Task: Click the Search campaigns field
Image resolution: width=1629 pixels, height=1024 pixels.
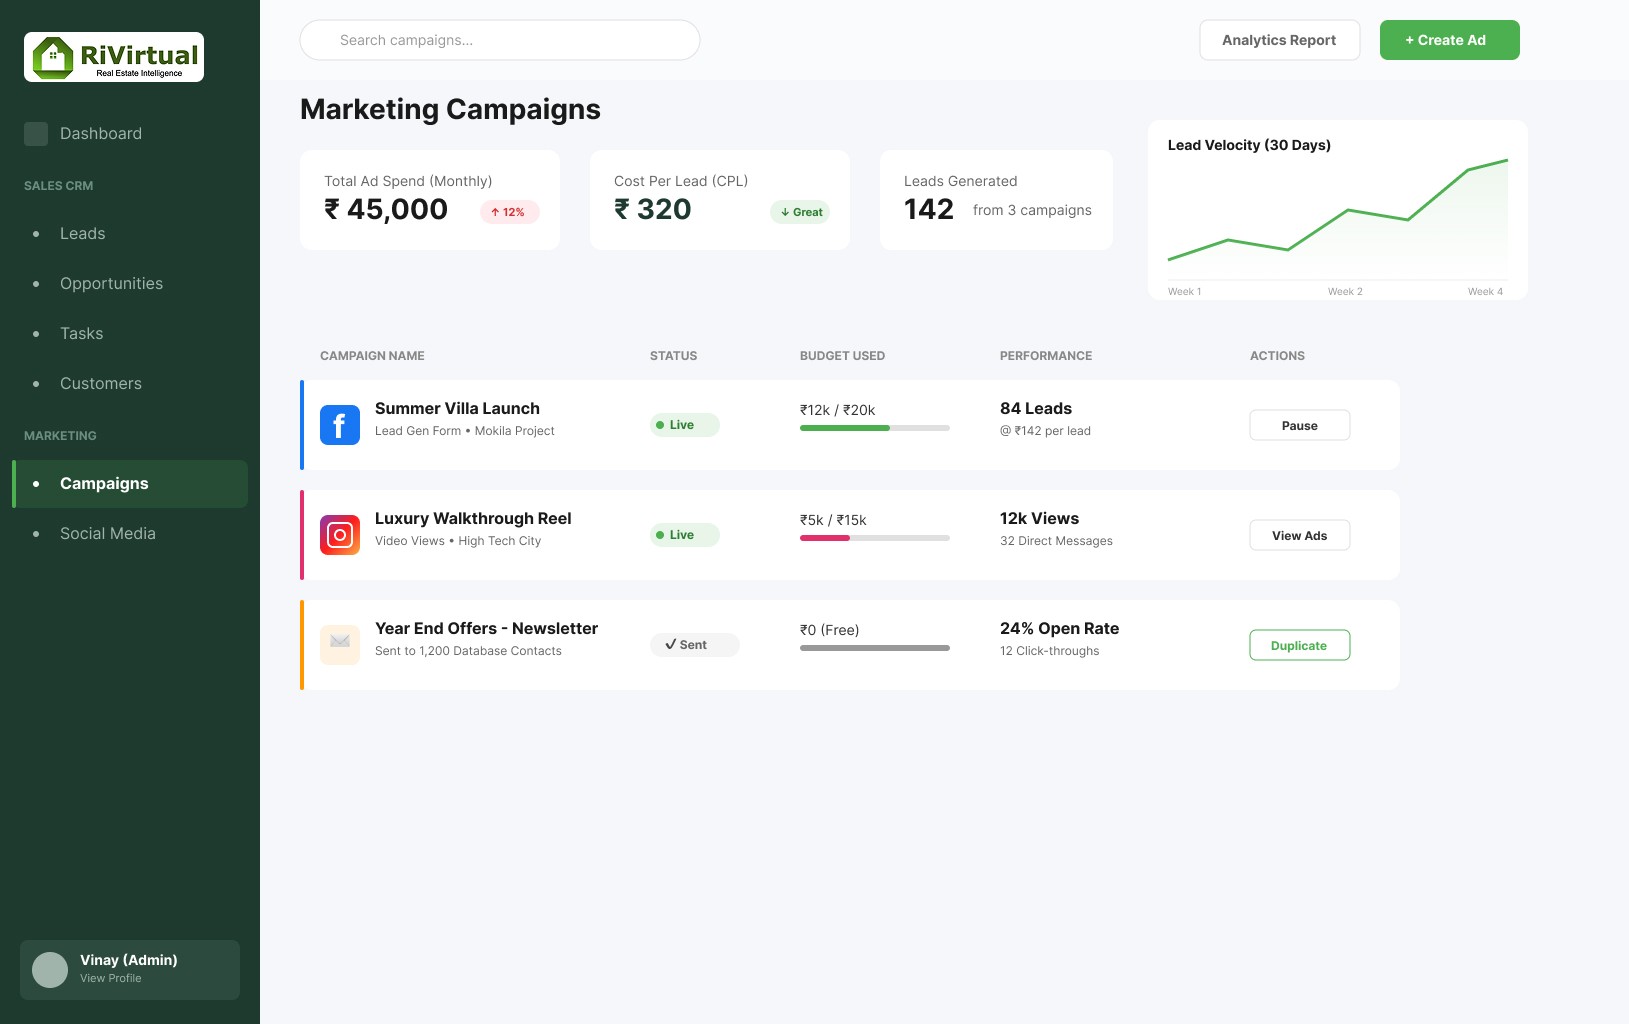Action: 500,40
